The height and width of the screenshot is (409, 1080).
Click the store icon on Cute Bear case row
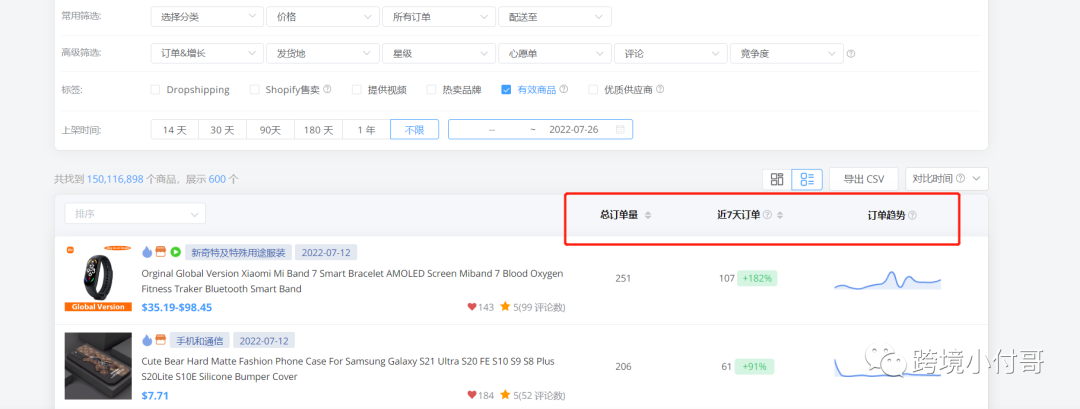tap(160, 340)
